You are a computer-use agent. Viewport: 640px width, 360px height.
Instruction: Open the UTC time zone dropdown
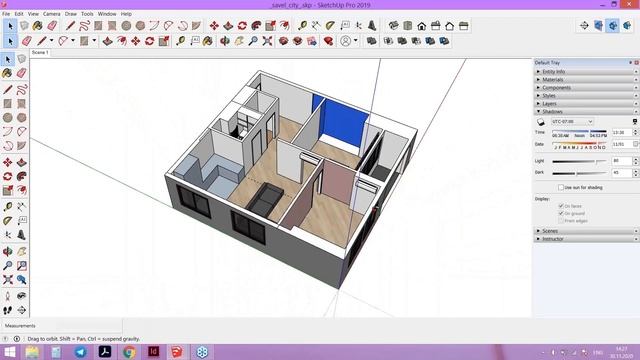pos(572,122)
